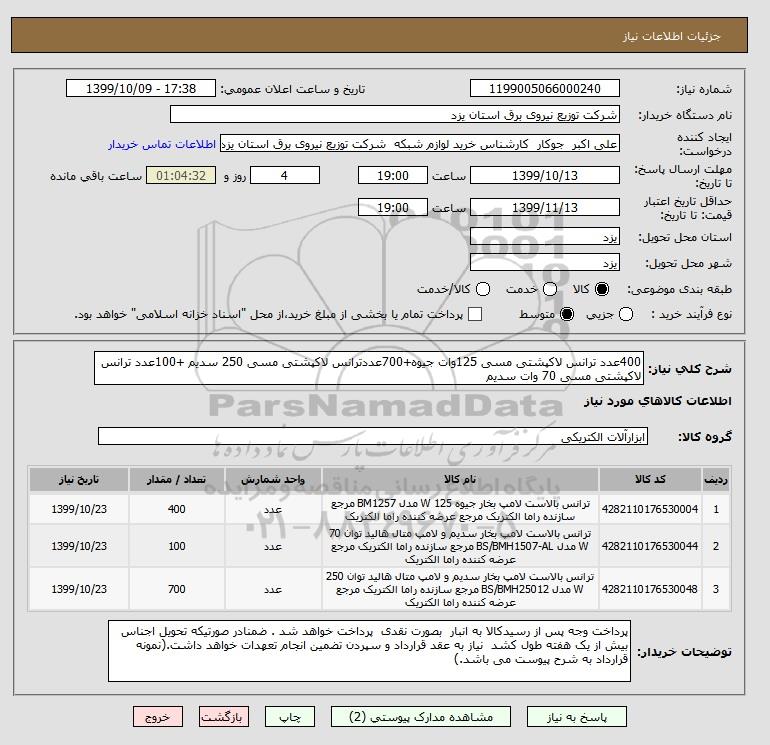770x745 pixels.
Task: Click the price validity date 1399/11/13
Action: (x=545, y=207)
